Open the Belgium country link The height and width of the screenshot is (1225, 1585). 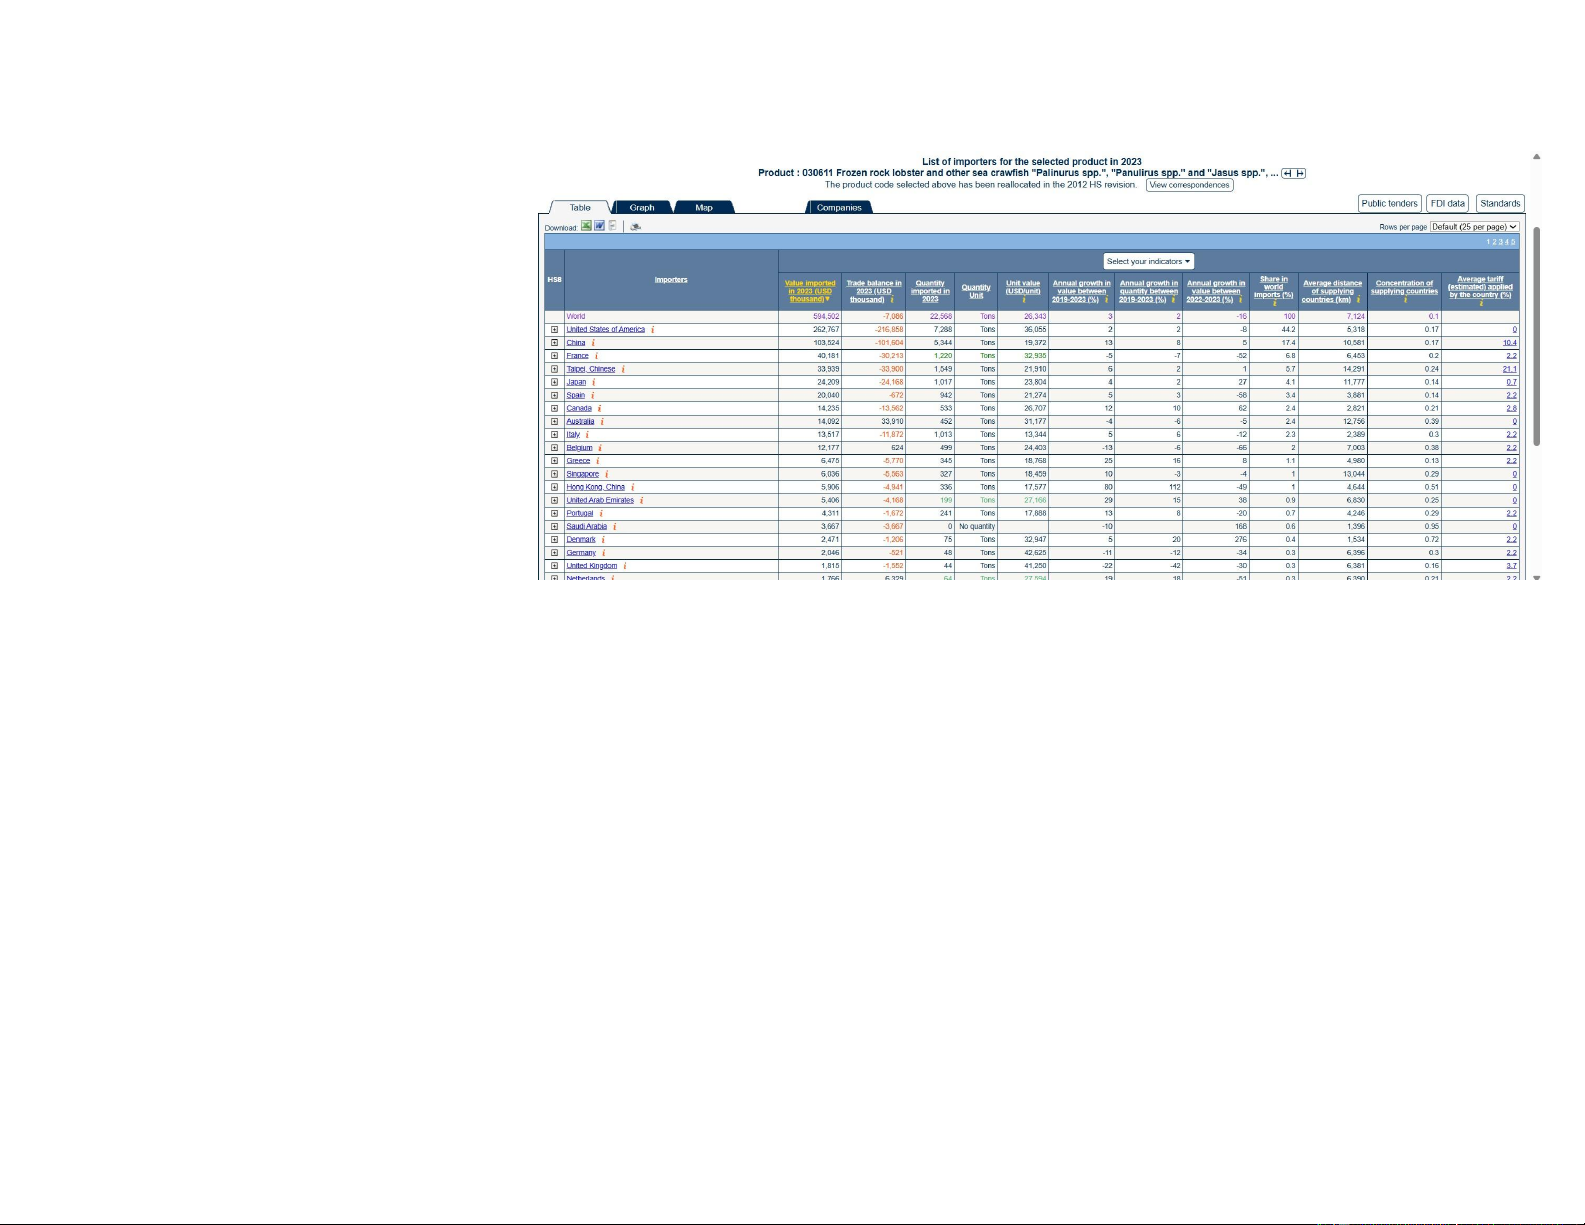click(579, 448)
